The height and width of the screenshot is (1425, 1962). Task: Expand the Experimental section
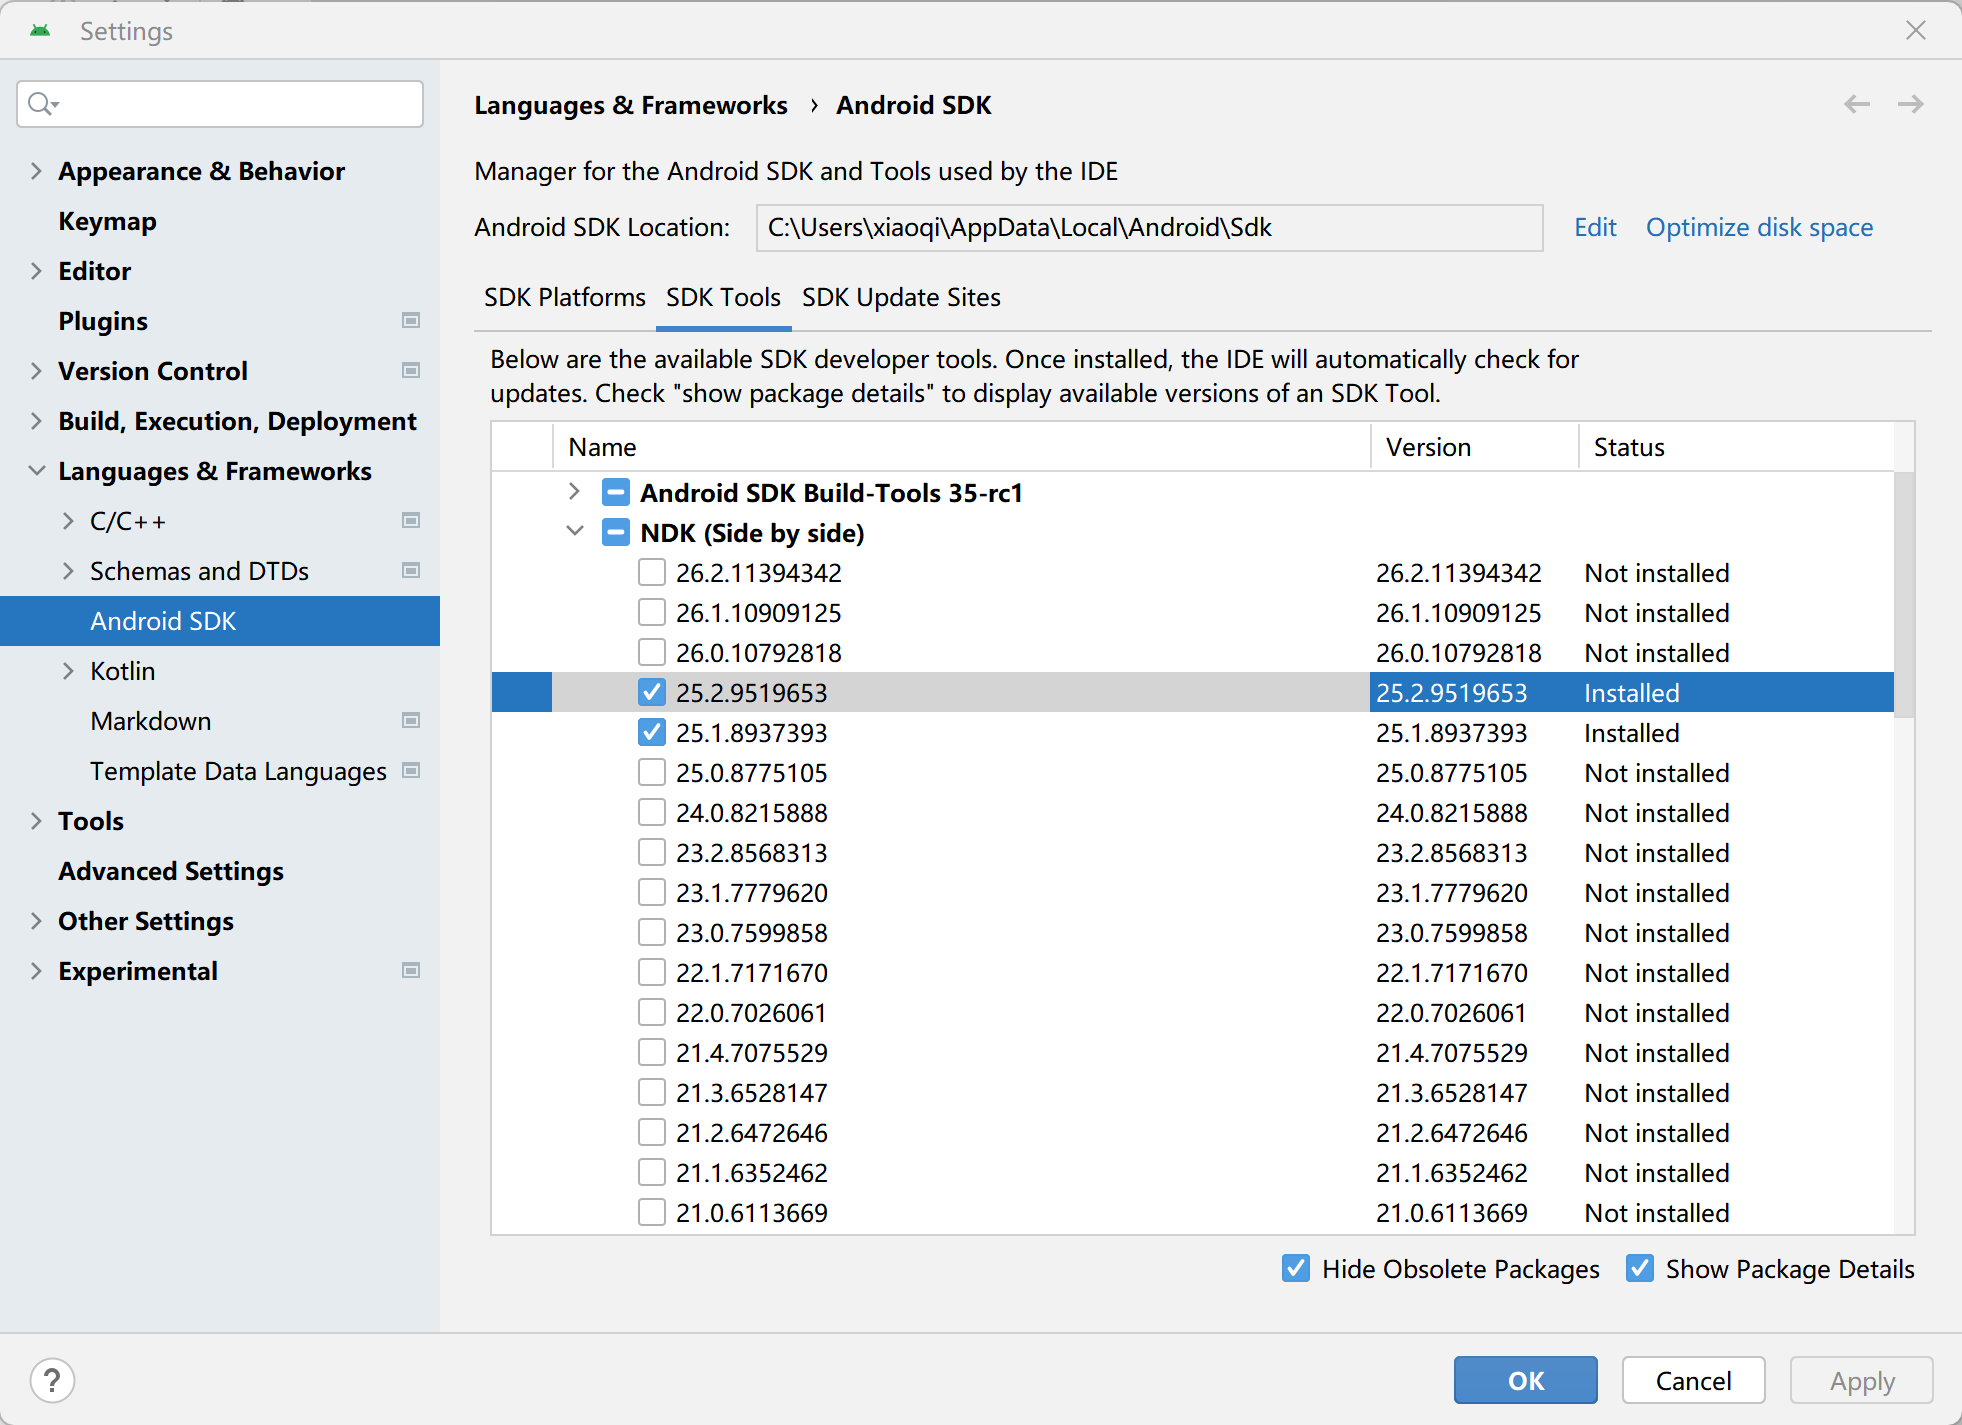pyautogui.click(x=36, y=971)
